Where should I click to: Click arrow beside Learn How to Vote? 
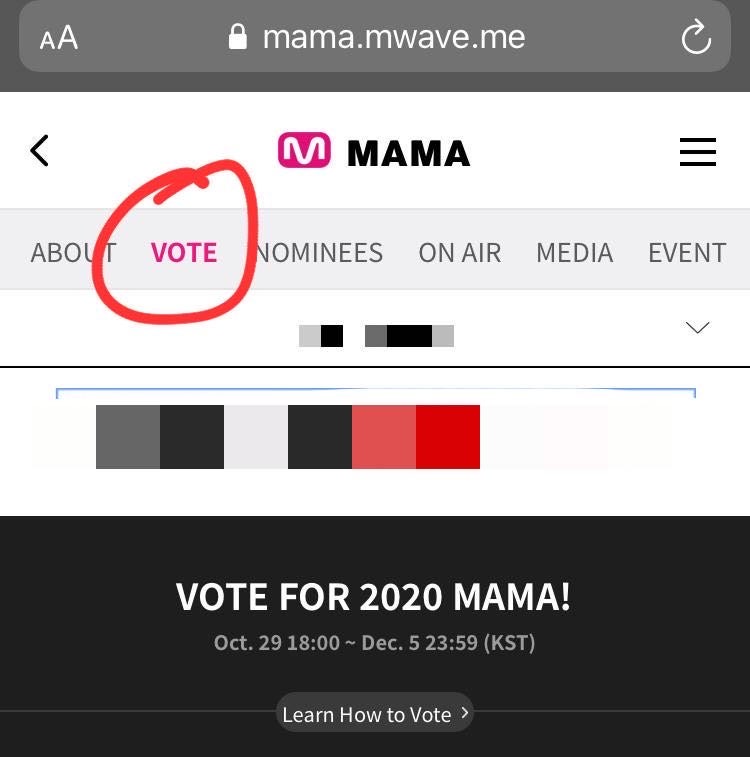click(463, 714)
